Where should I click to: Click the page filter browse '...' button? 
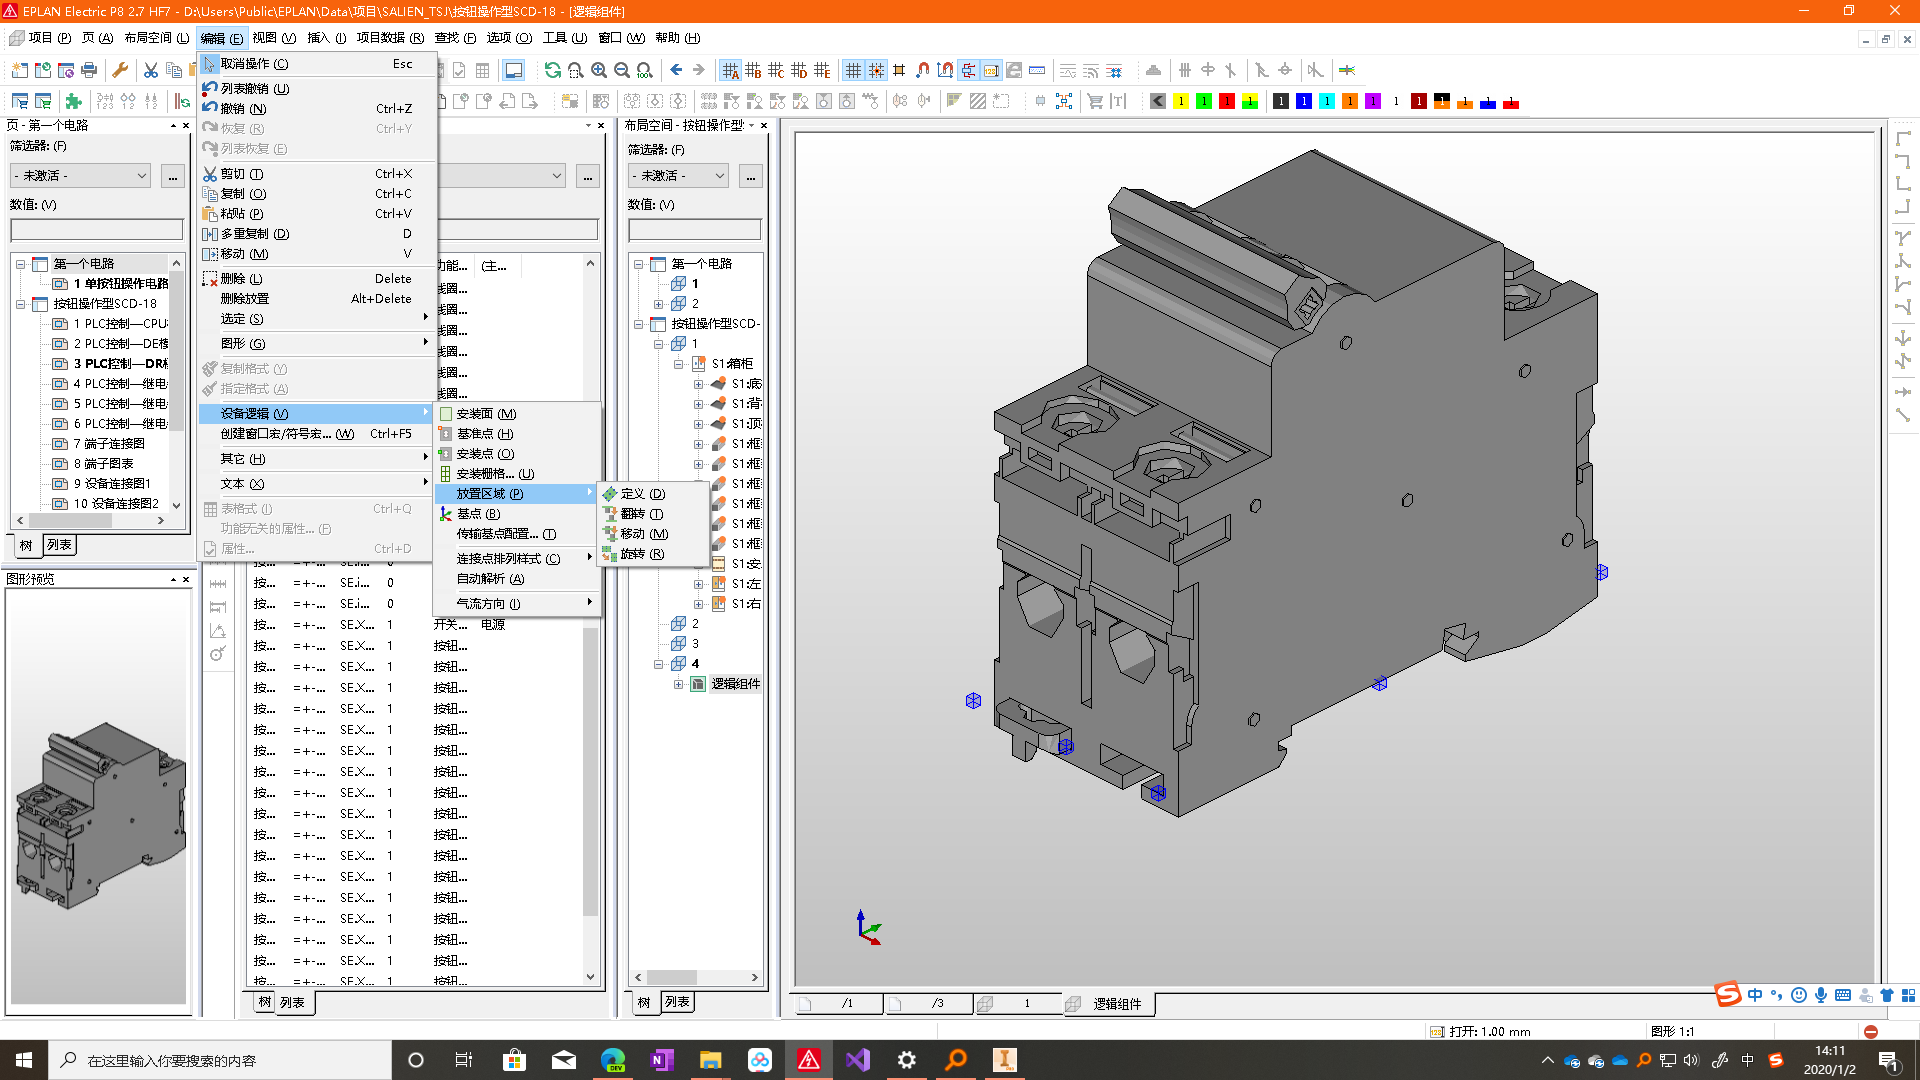[x=173, y=176]
